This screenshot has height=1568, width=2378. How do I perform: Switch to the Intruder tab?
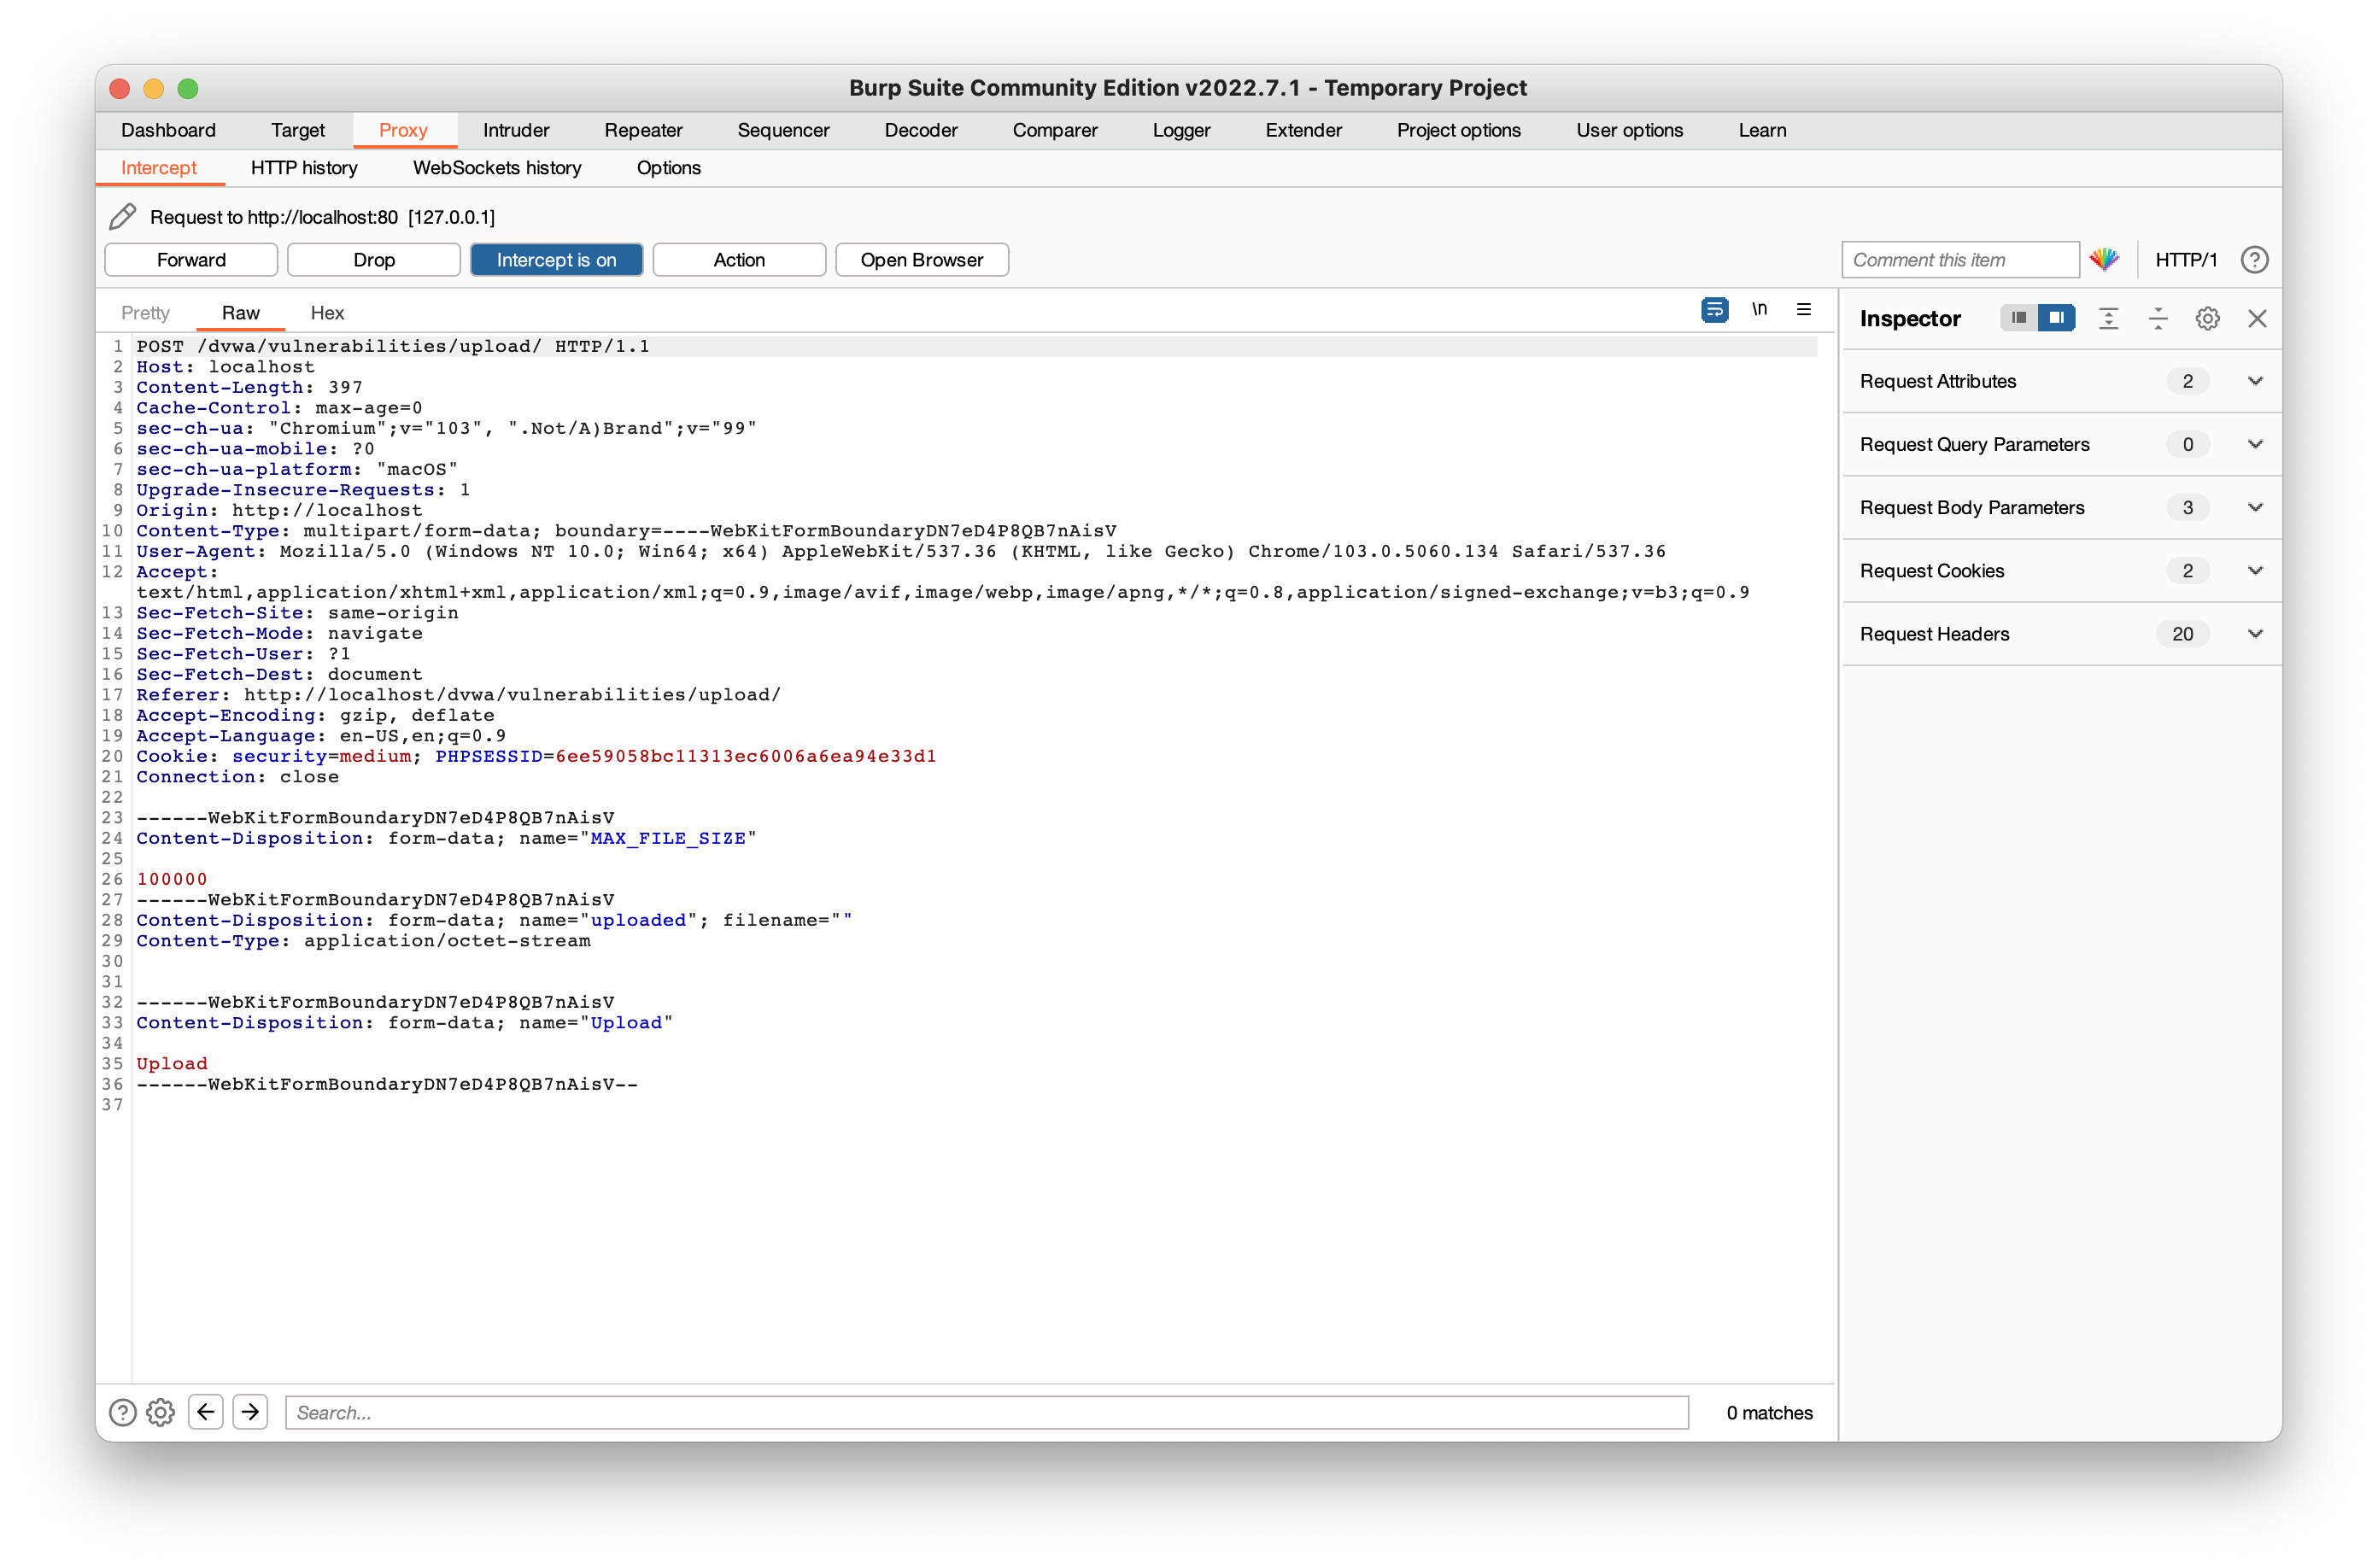click(x=516, y=130)
